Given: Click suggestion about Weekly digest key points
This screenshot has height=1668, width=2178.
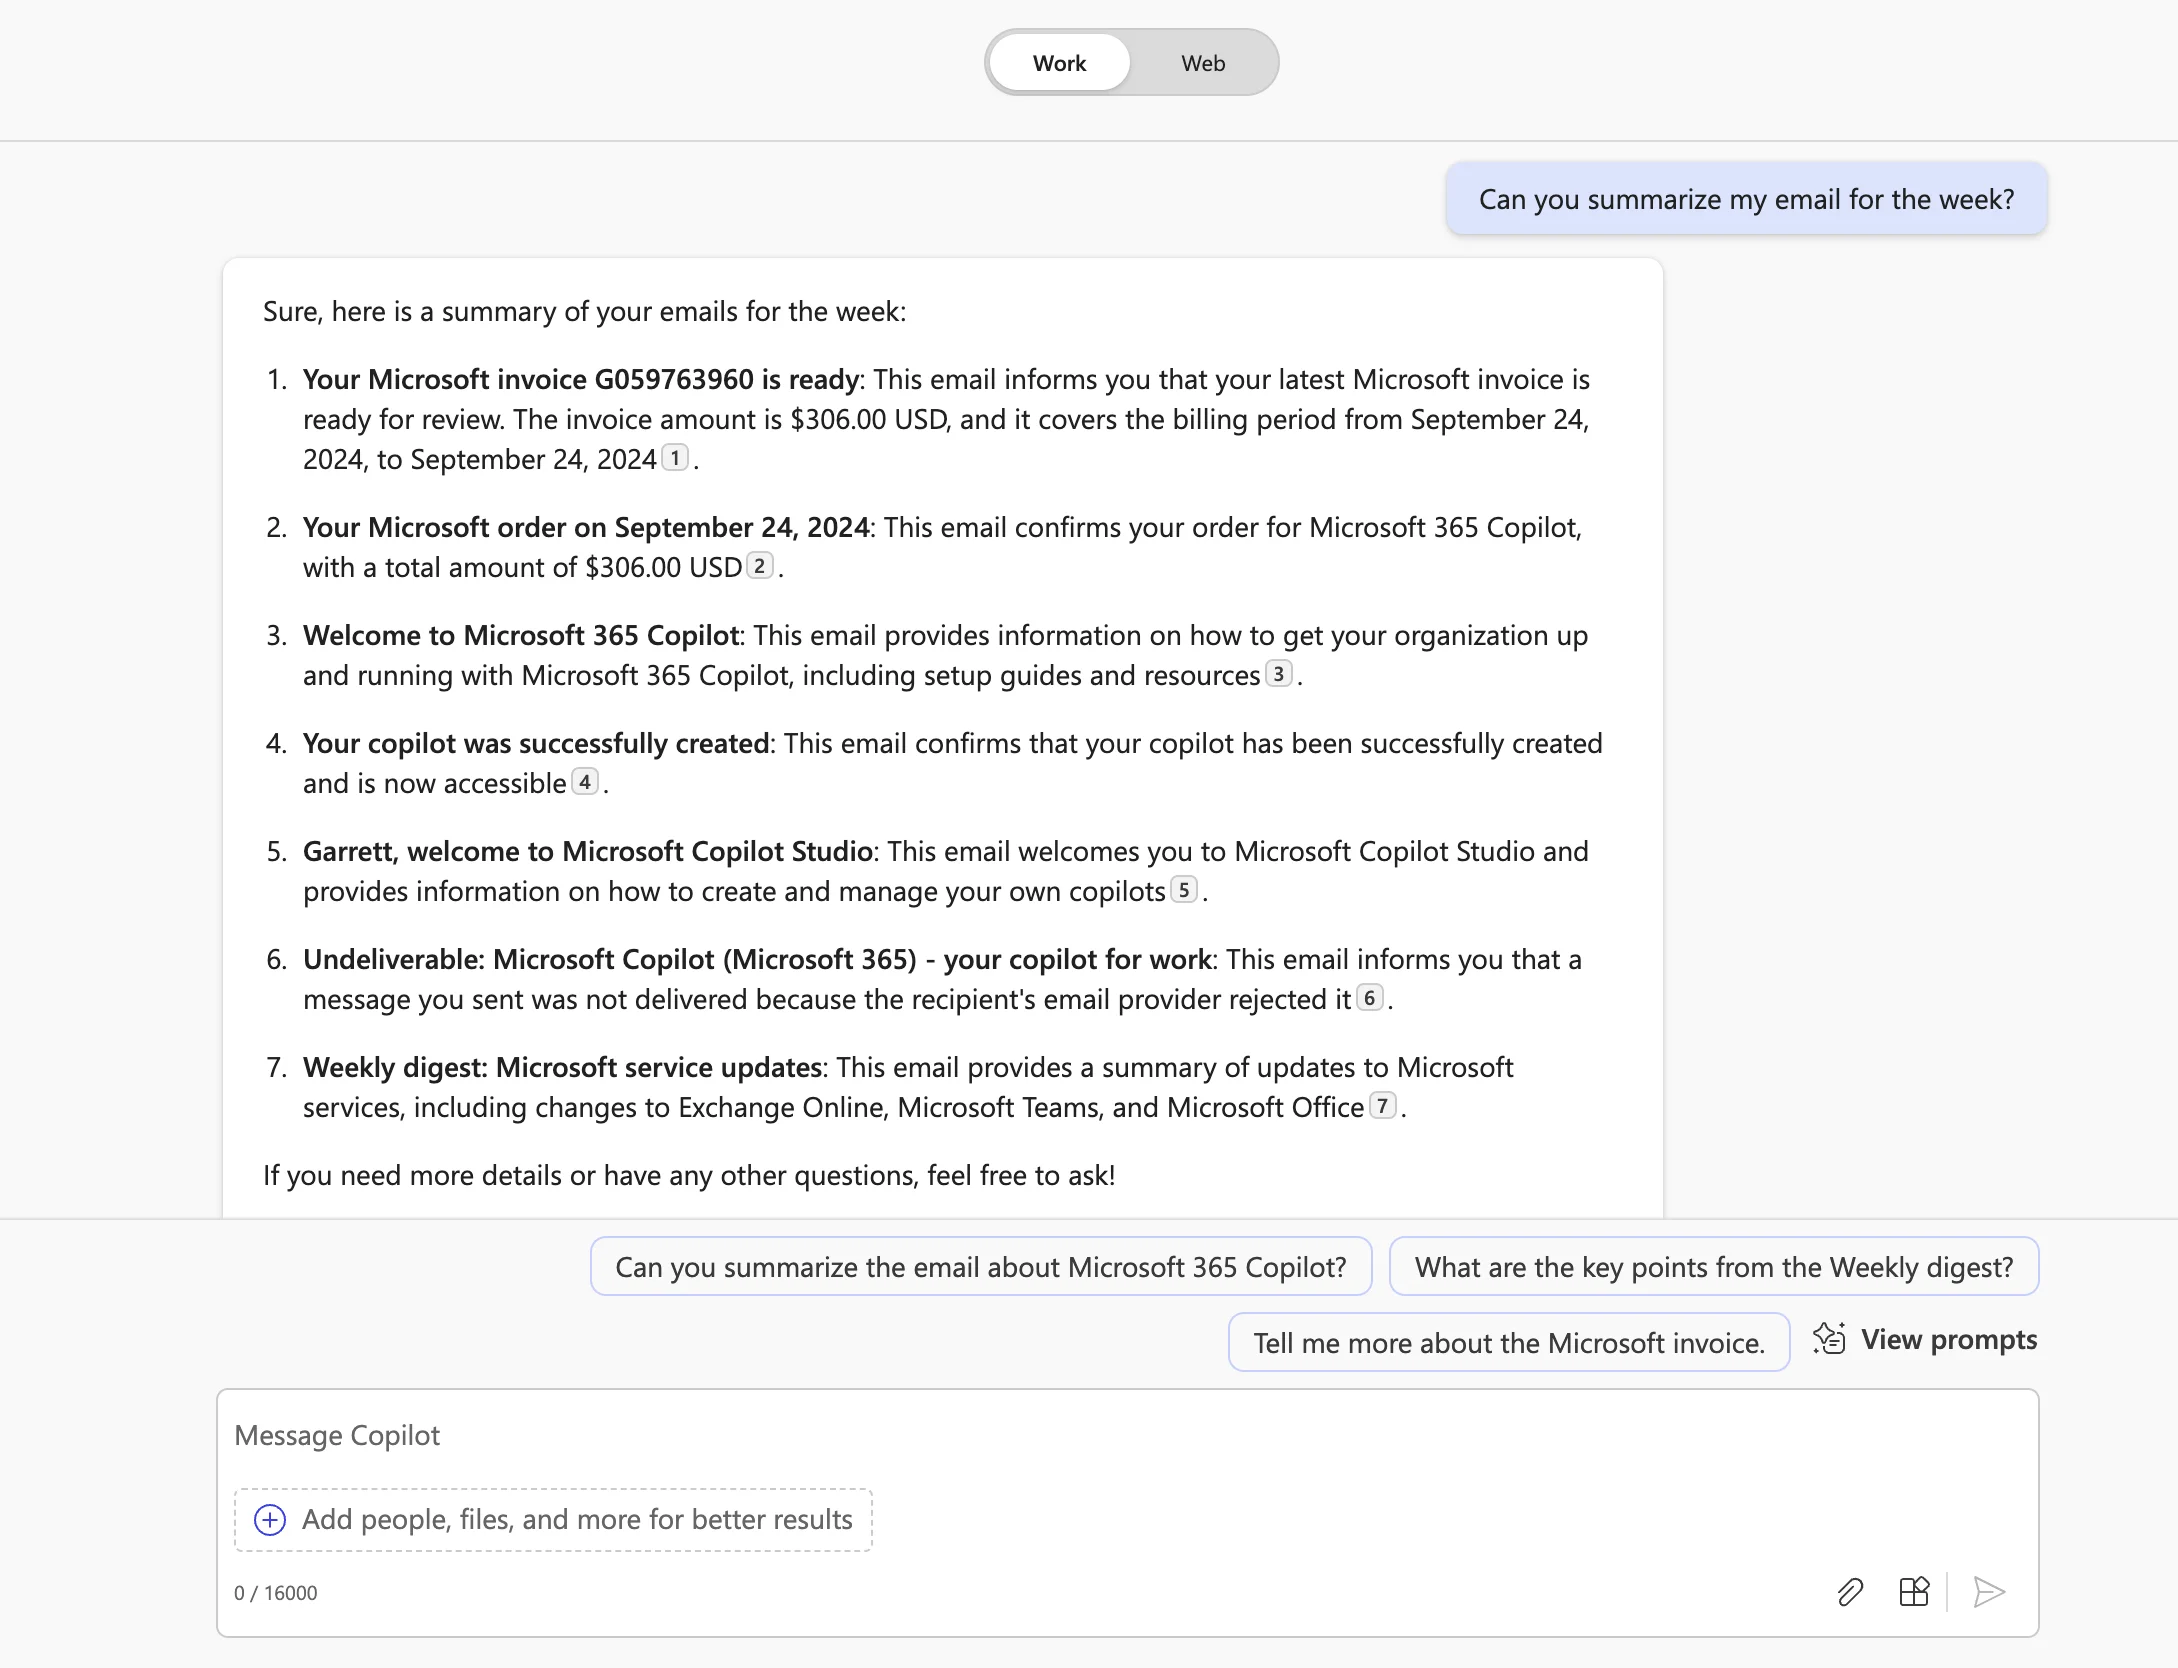Looking at the screenshot, I should [1713, 1267].
